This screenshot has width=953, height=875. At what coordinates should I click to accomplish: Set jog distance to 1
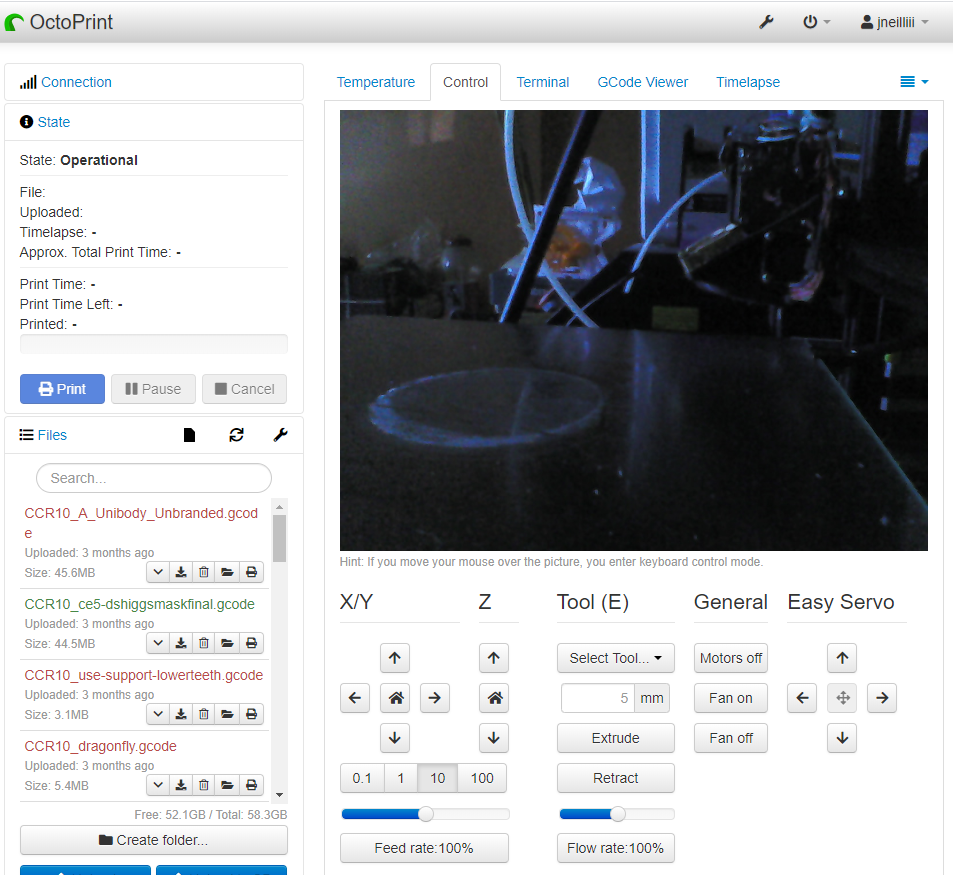pos(401,778)
